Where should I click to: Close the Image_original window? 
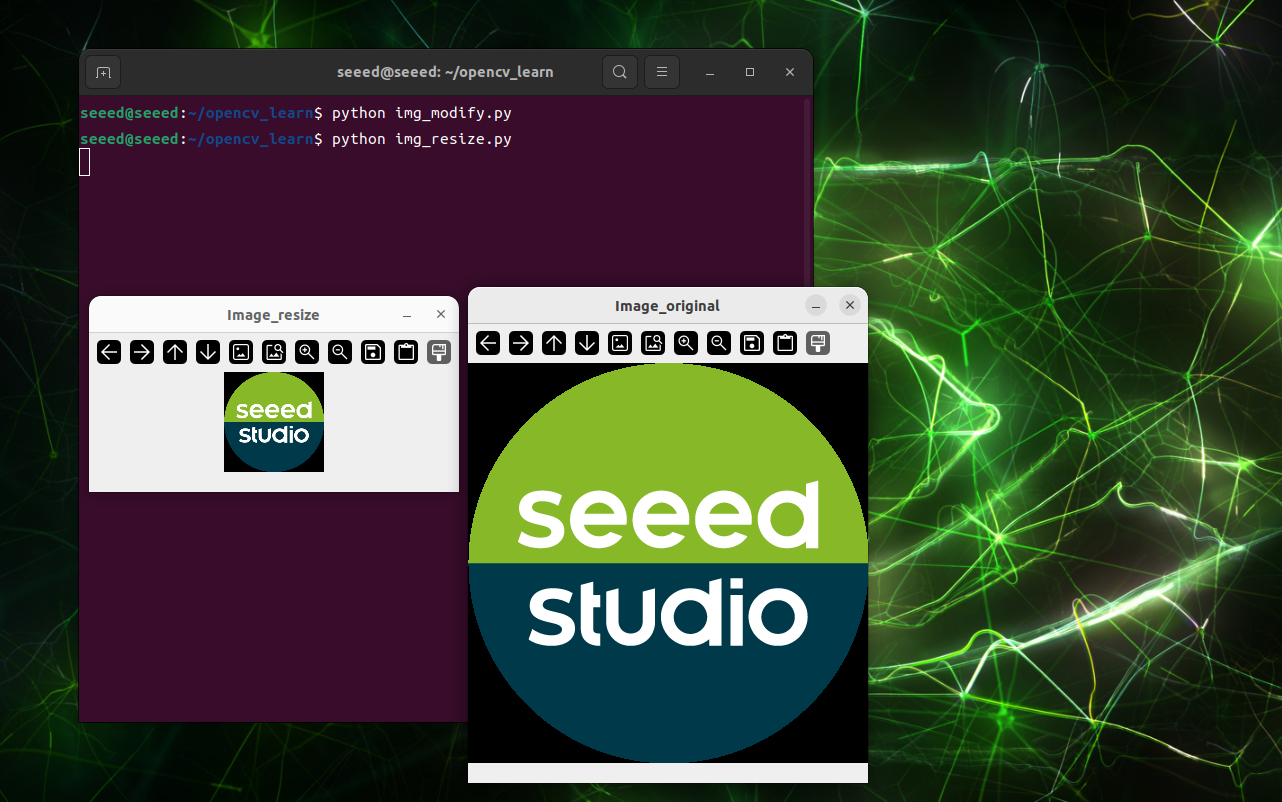850,305
